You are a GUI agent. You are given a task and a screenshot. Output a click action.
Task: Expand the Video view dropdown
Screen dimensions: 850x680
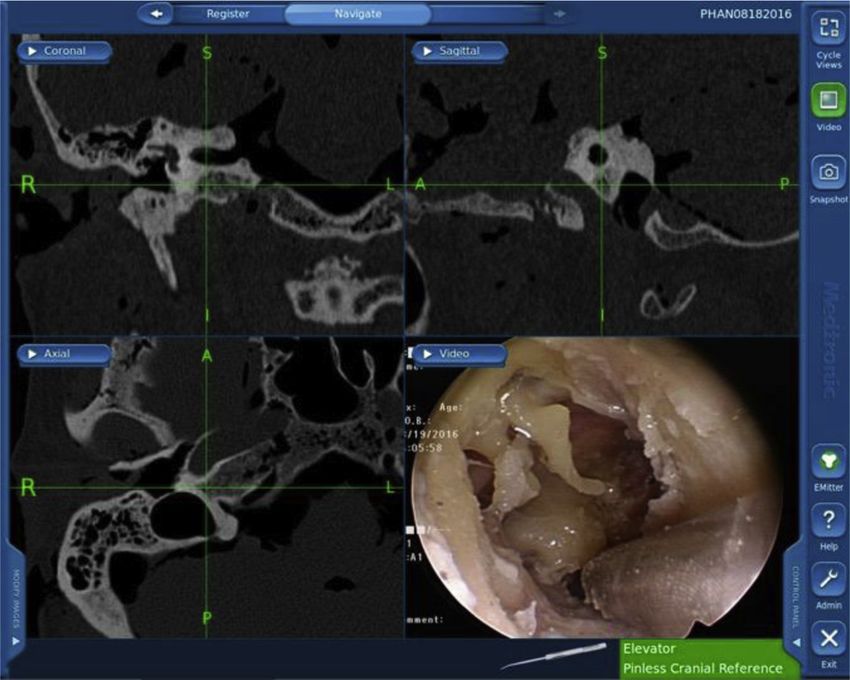click(x=459, y=354)
